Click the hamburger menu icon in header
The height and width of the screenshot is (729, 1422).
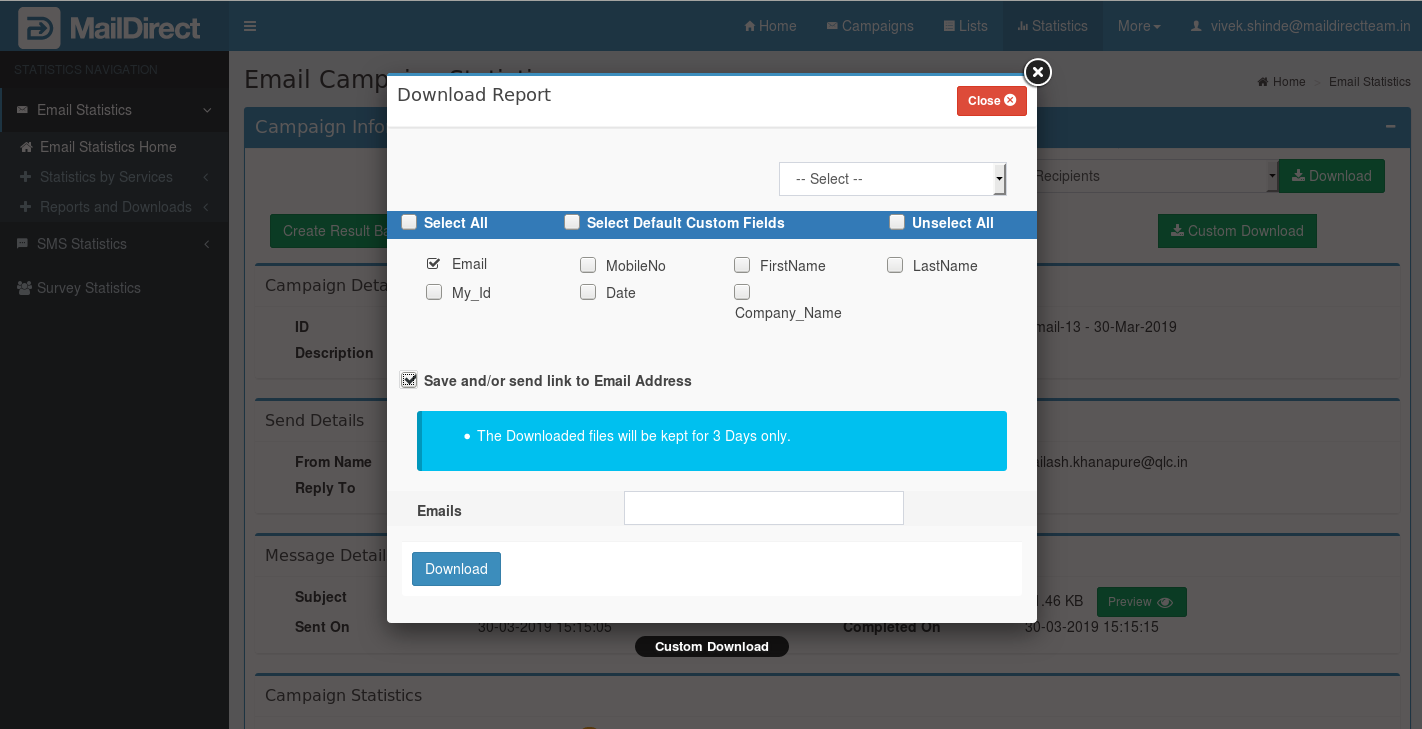tap(250, 26)
